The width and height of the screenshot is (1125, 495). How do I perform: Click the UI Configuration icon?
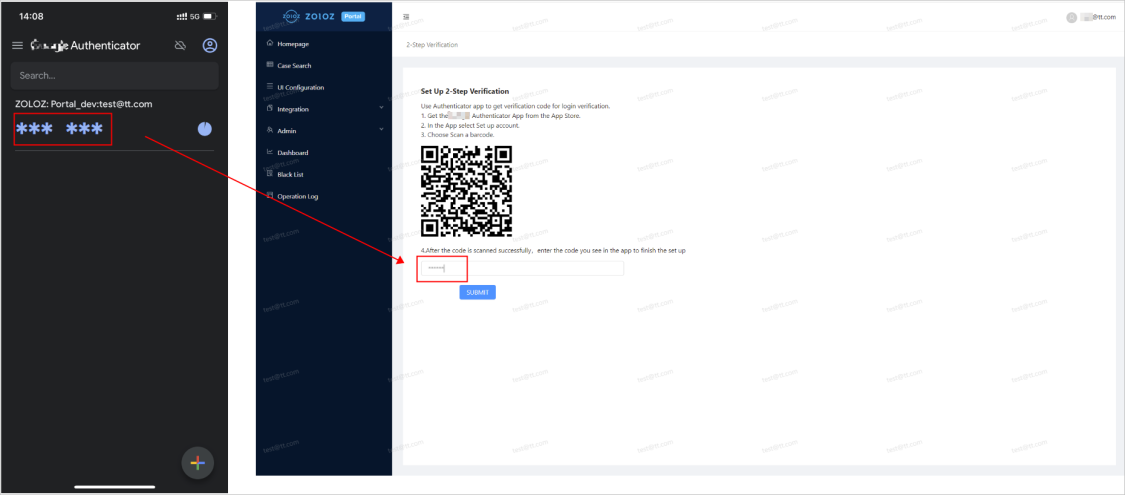(x=270, y=87)
